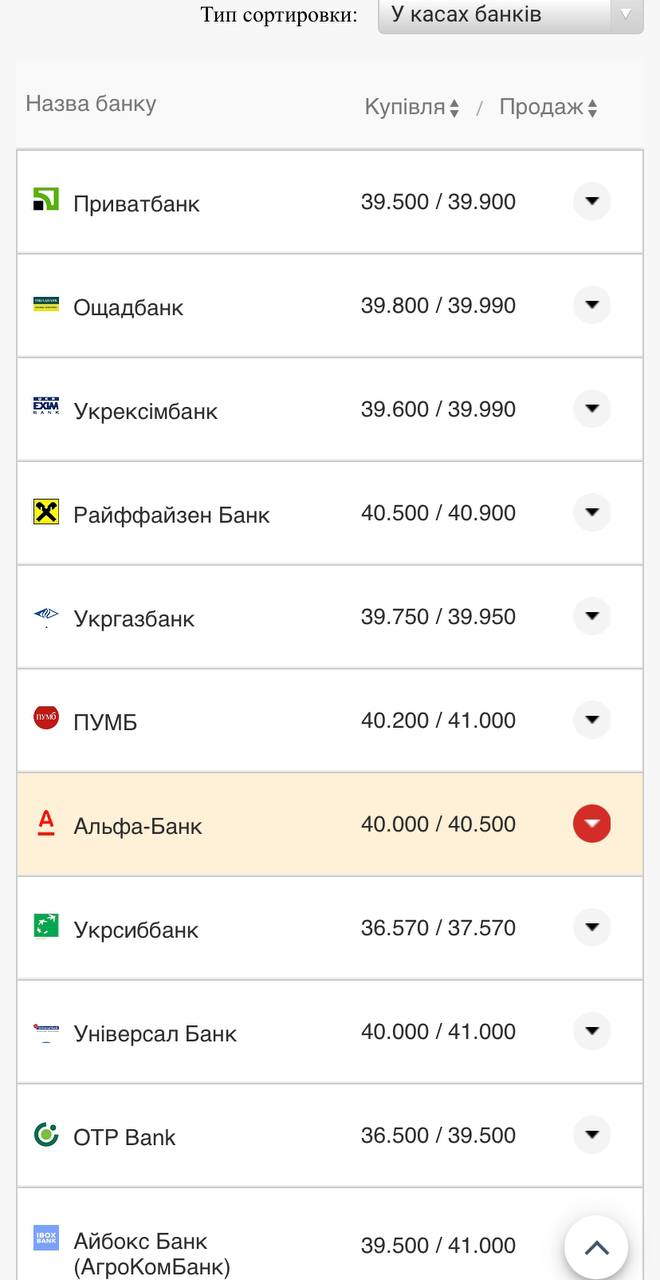Expand the Універсал Банк row
Viewport: 660px width, 1280px height.
point(592,1030)
